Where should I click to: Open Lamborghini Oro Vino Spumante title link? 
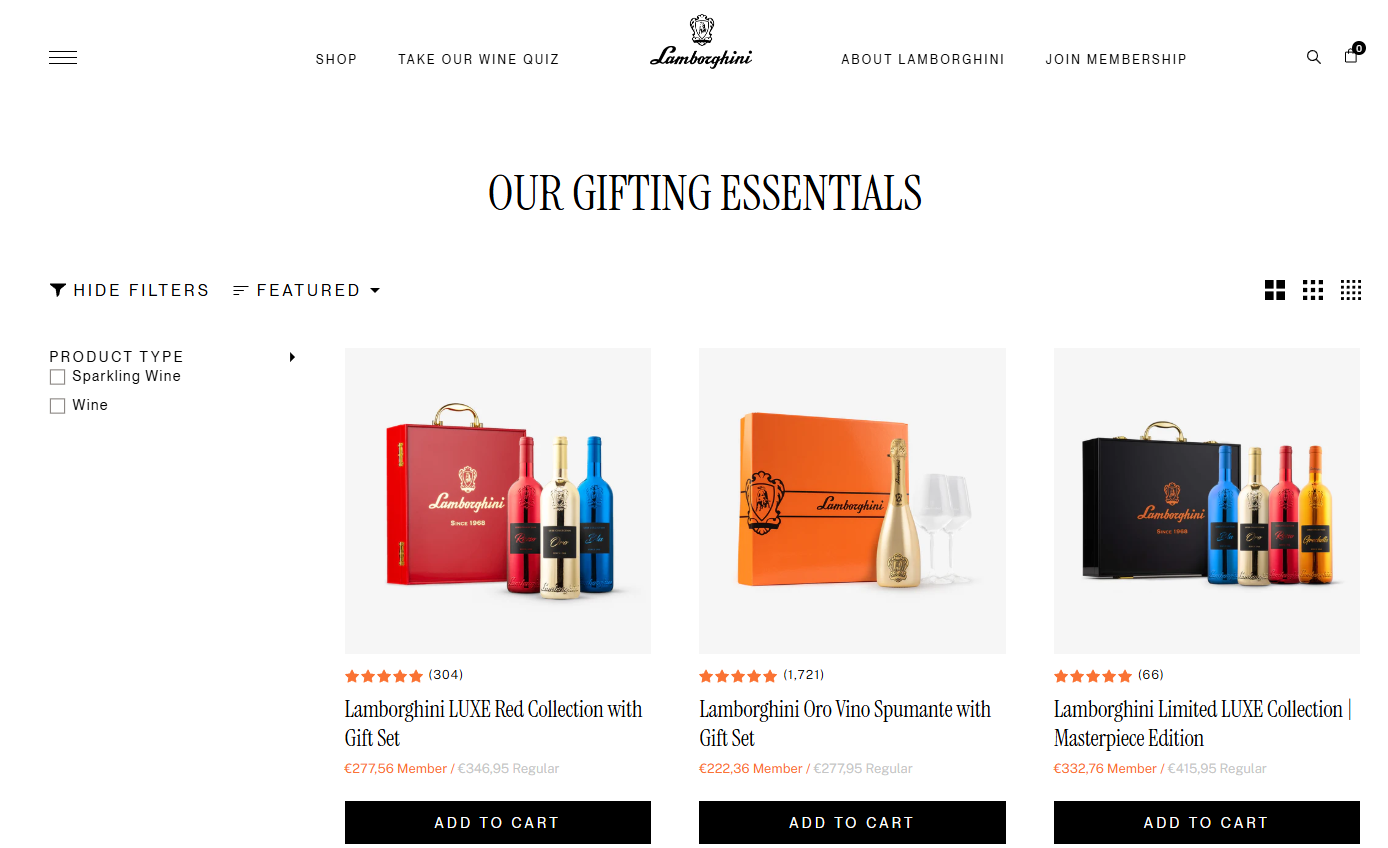tap(845, 724)
